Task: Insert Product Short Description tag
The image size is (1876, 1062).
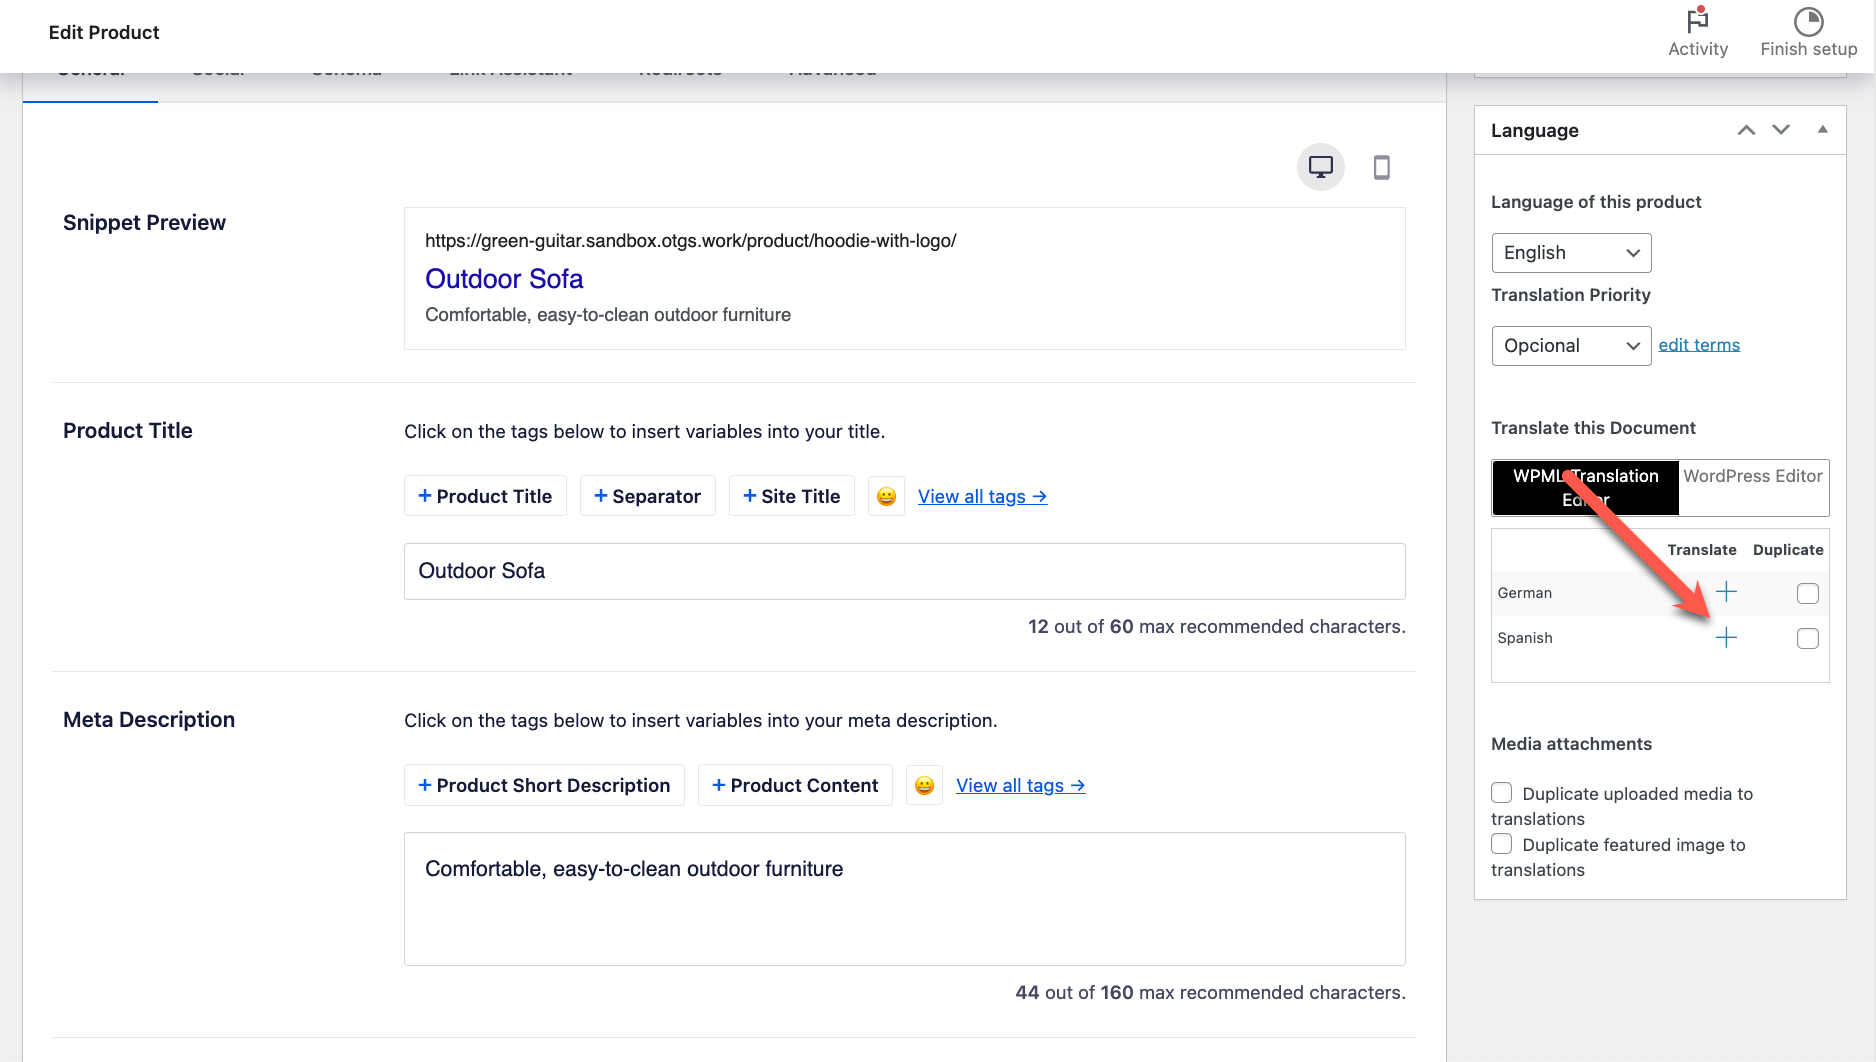Action: pyautogui.click(x=544, y=785)
